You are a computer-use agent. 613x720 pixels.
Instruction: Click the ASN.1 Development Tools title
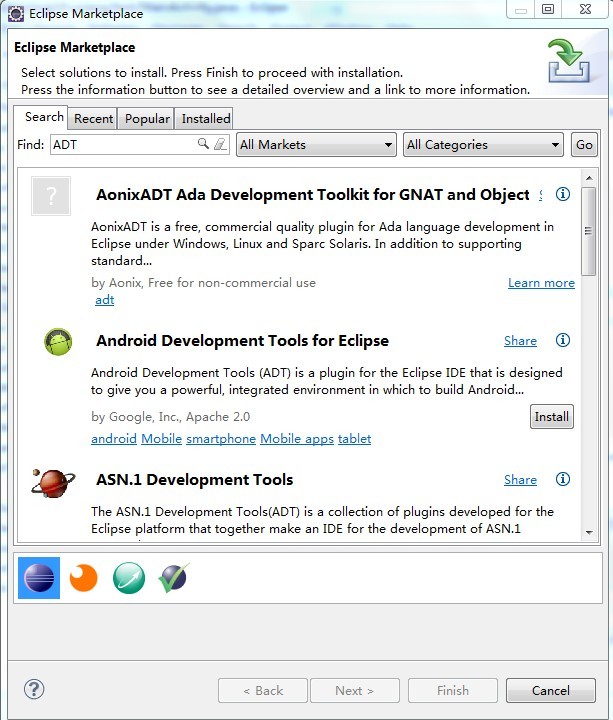(x=195, y=479)
